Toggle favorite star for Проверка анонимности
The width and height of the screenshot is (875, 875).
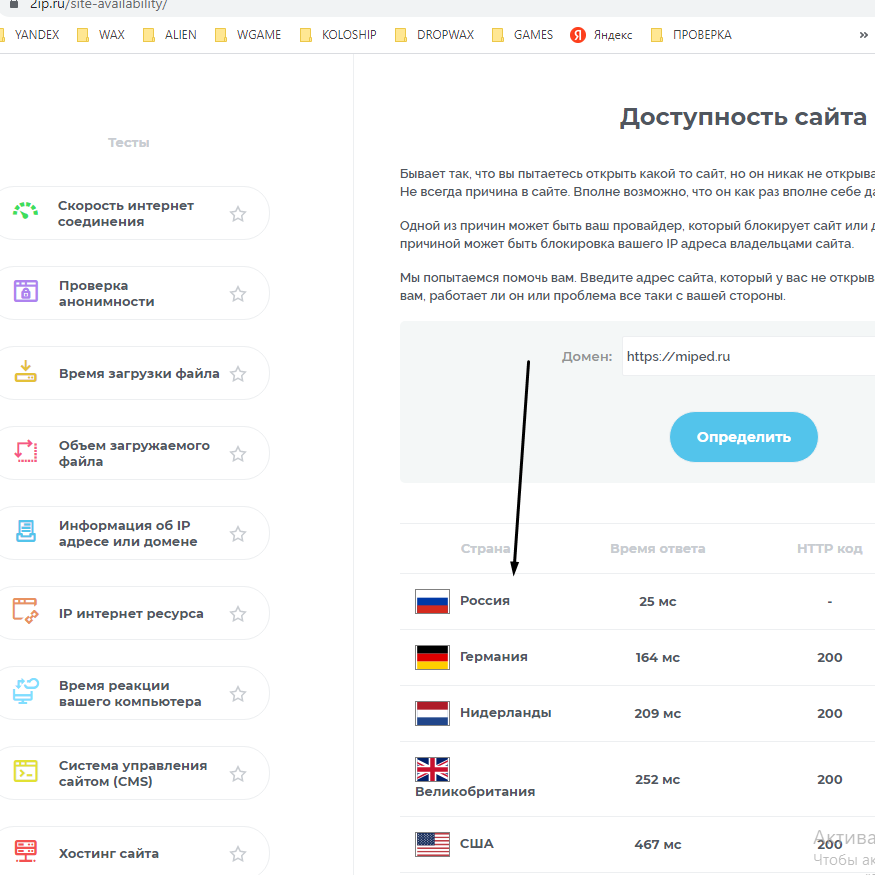[x=238, y=294]
